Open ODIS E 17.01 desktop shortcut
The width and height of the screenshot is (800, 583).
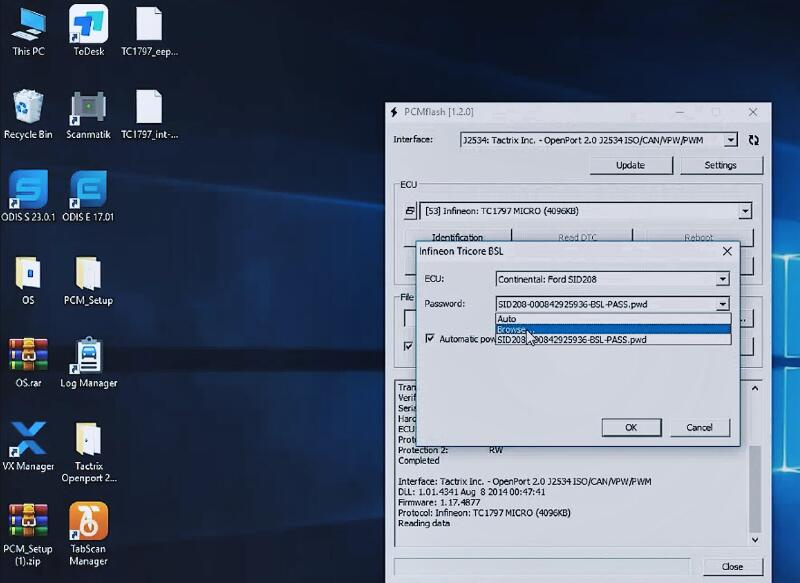point(88,190)
